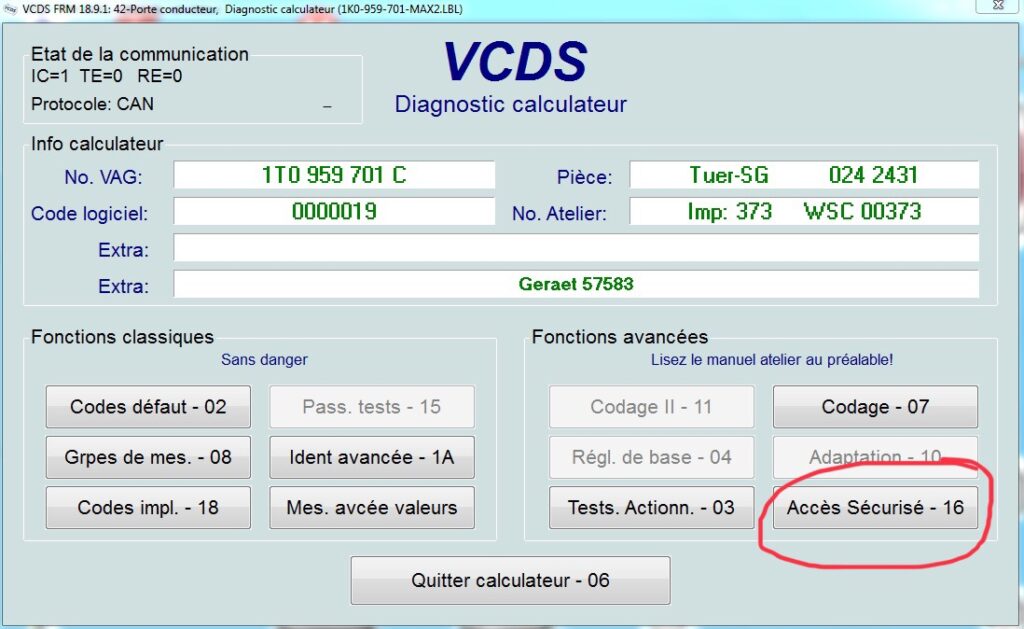Select the greyed Pass. tests - 15 button
Screen dimensions: 1024x629
pyautogui.click(x=371, y=407)
